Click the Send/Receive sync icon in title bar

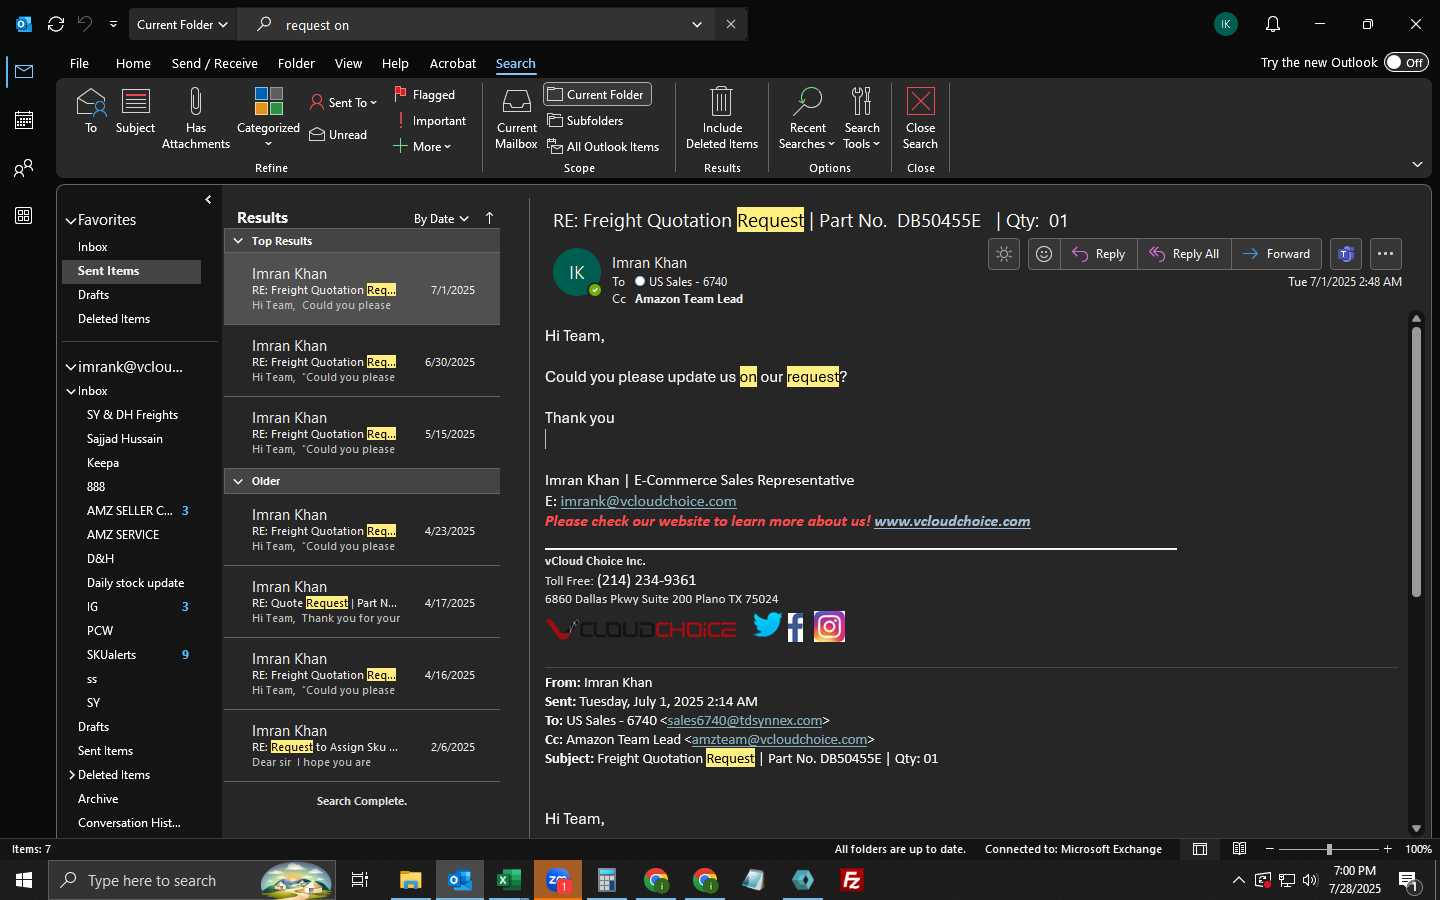tap(56, 24)
